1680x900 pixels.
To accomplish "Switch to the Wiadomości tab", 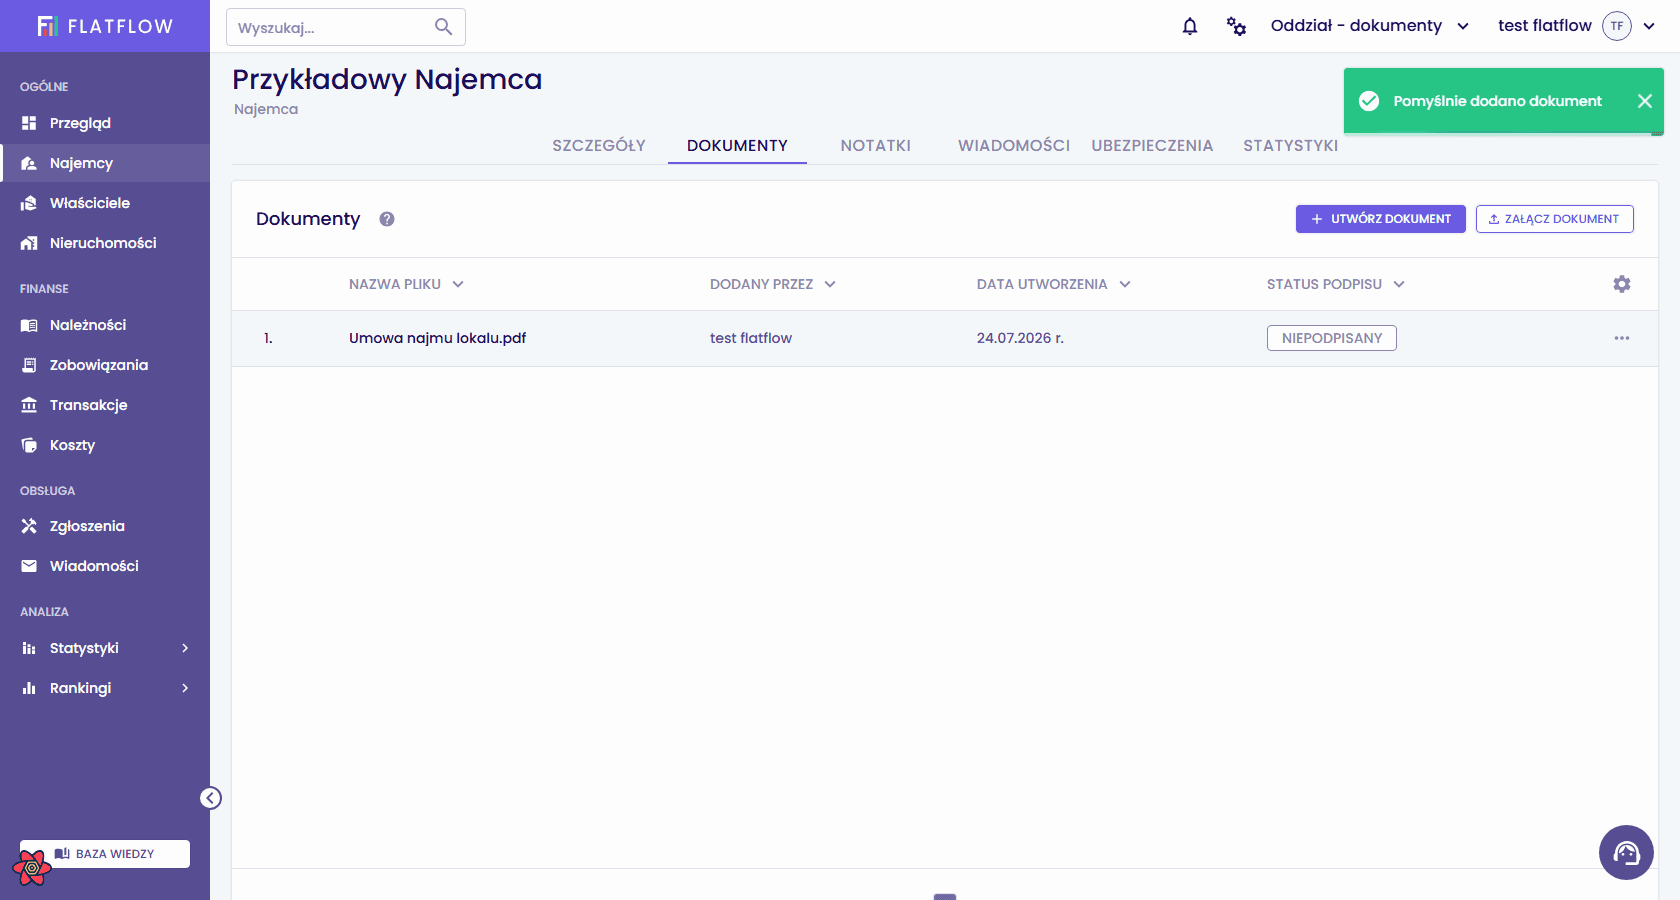I will 1014,146.
